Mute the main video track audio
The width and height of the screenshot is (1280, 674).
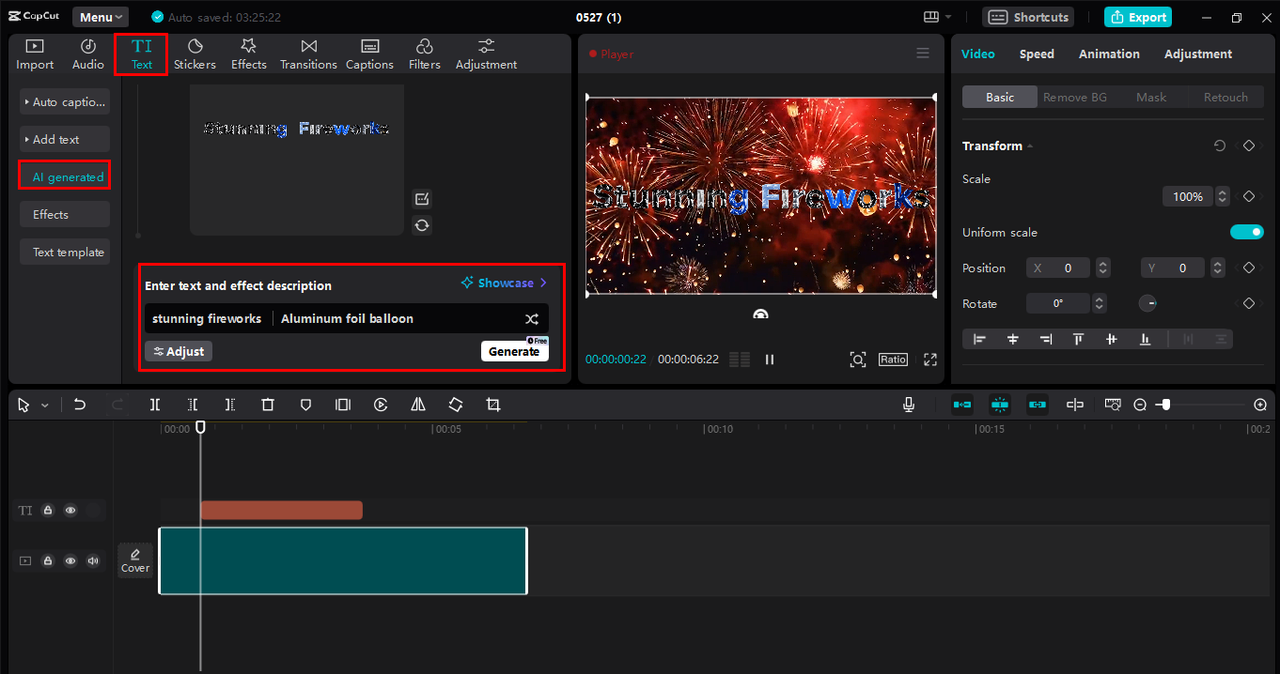[93, 561]
